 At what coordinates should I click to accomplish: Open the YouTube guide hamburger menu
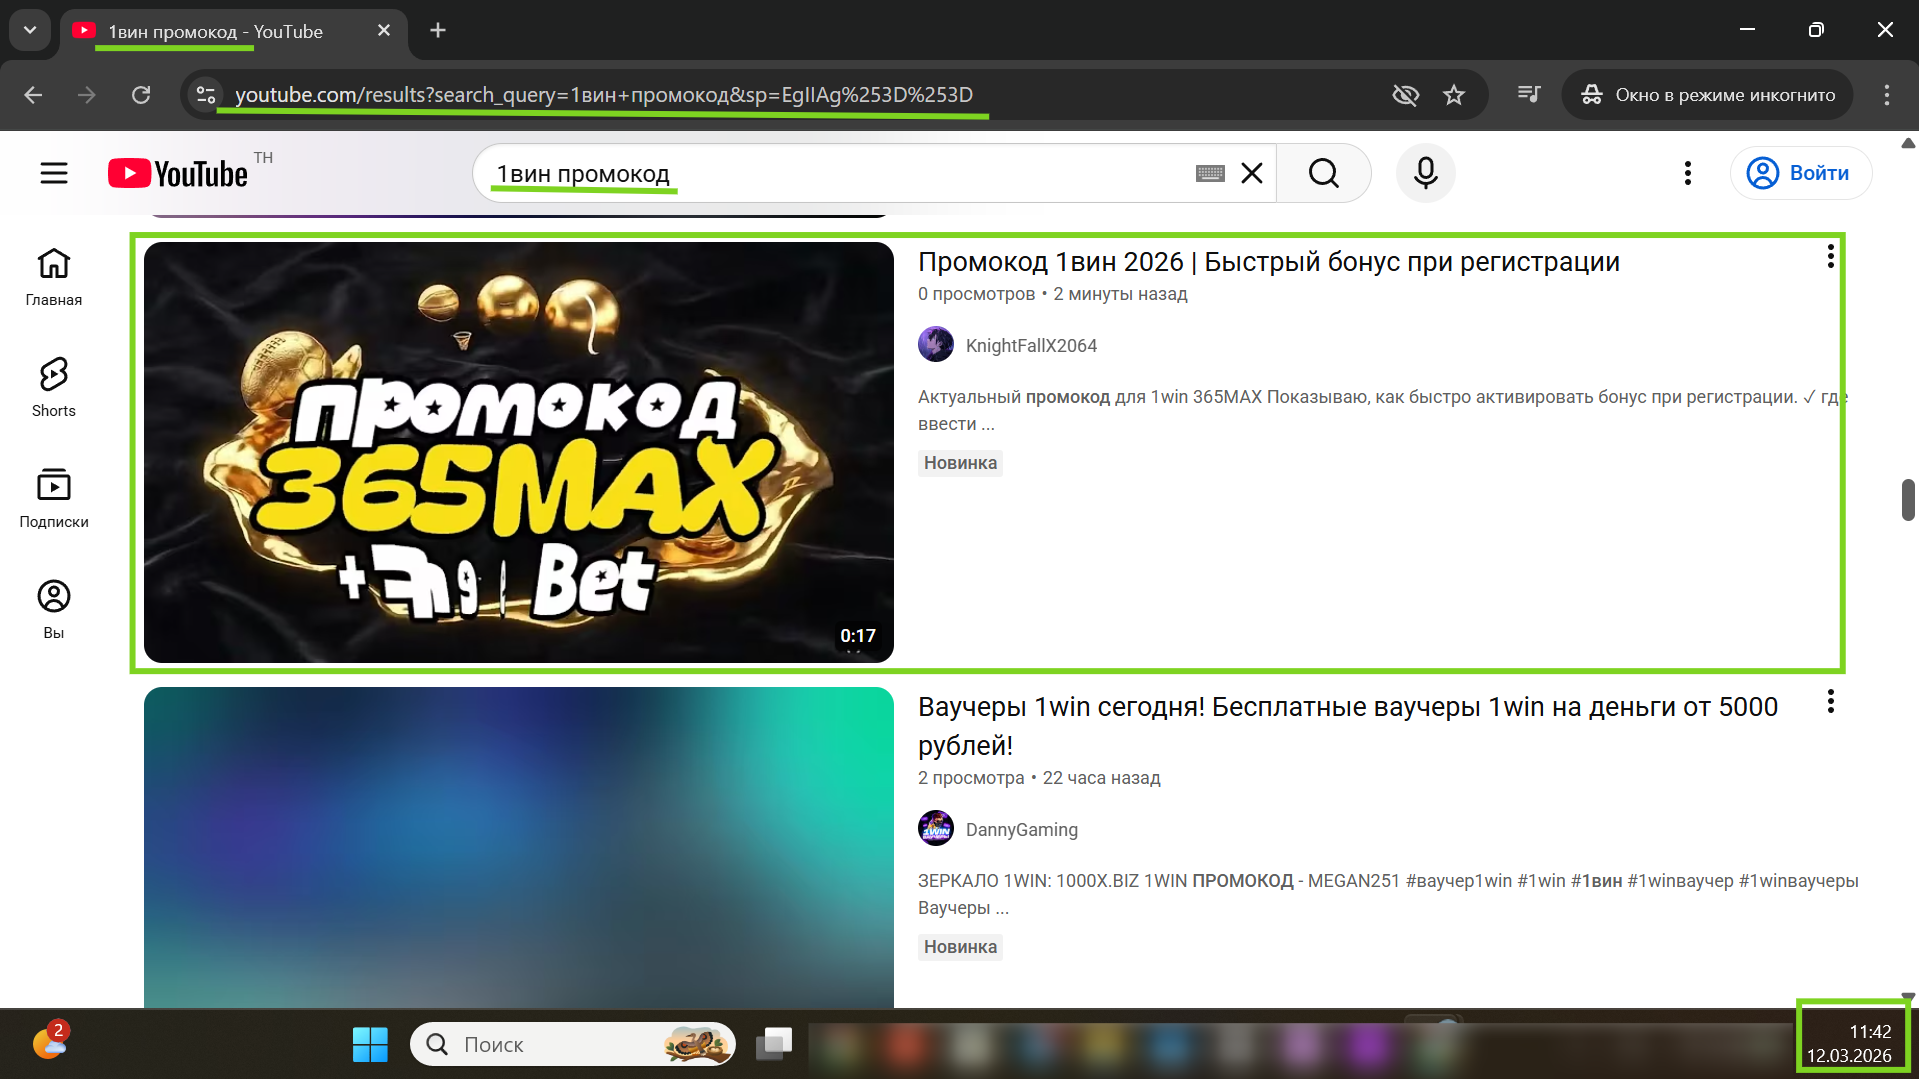[54, 173]
